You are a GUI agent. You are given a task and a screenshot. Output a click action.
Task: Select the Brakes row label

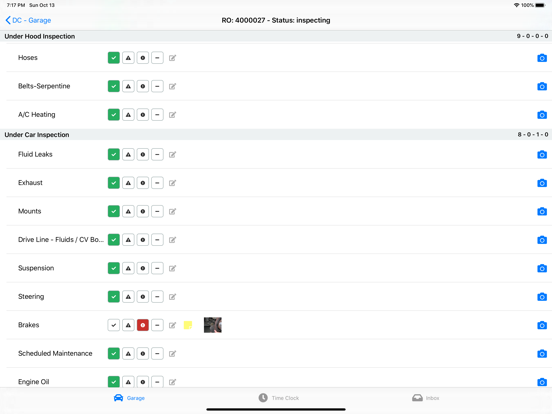point(29,325)
